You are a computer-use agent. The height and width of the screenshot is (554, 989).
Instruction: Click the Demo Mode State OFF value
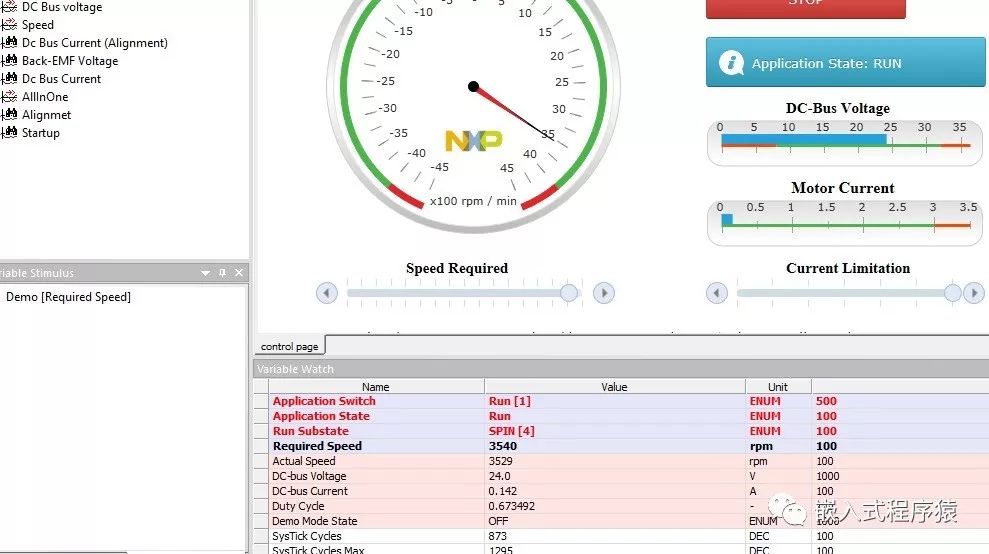click(x=498, y=521)
